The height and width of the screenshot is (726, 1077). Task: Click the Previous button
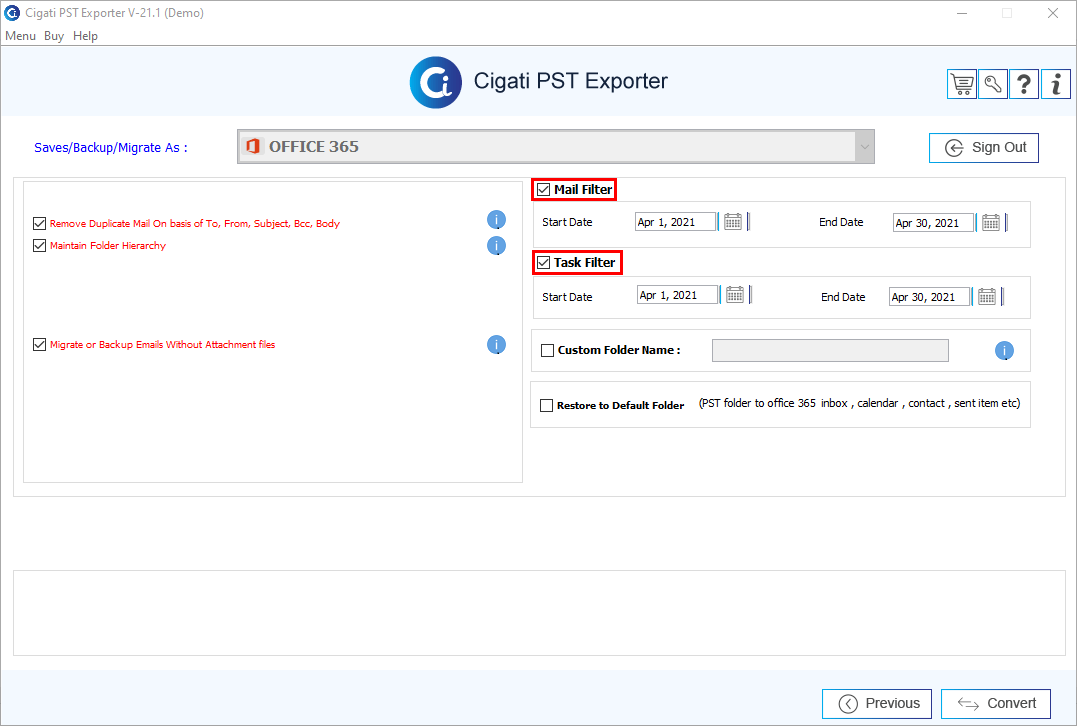click(876, 703)
